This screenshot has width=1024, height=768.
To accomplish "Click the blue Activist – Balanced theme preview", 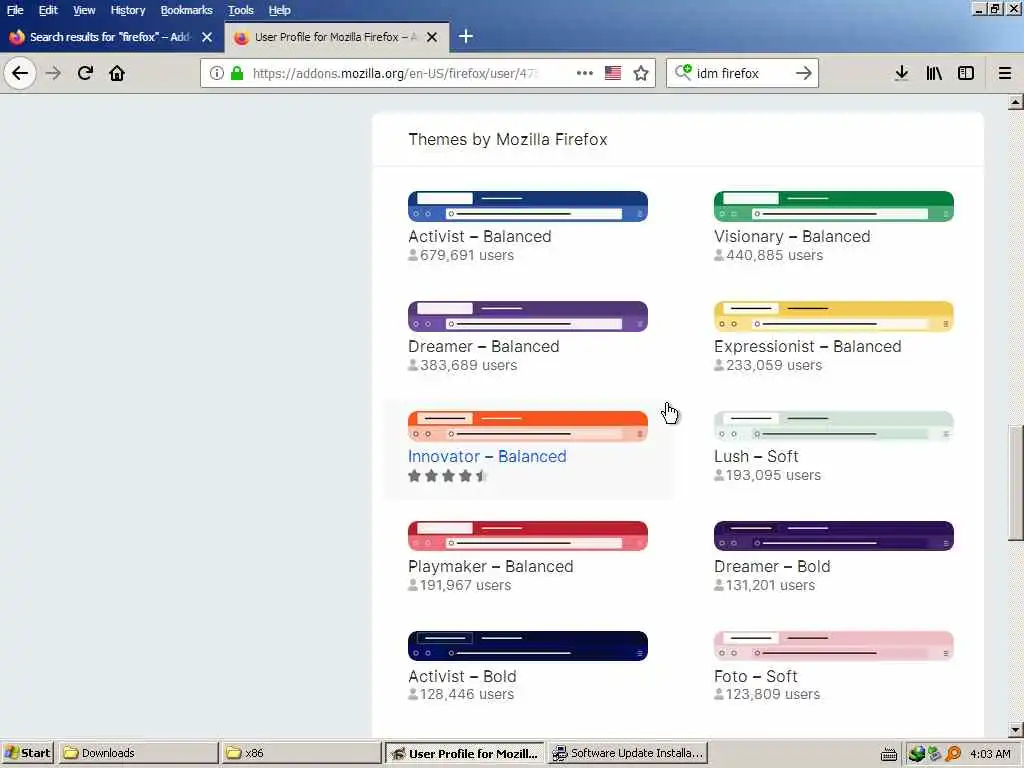I will [x=528, y=206].
